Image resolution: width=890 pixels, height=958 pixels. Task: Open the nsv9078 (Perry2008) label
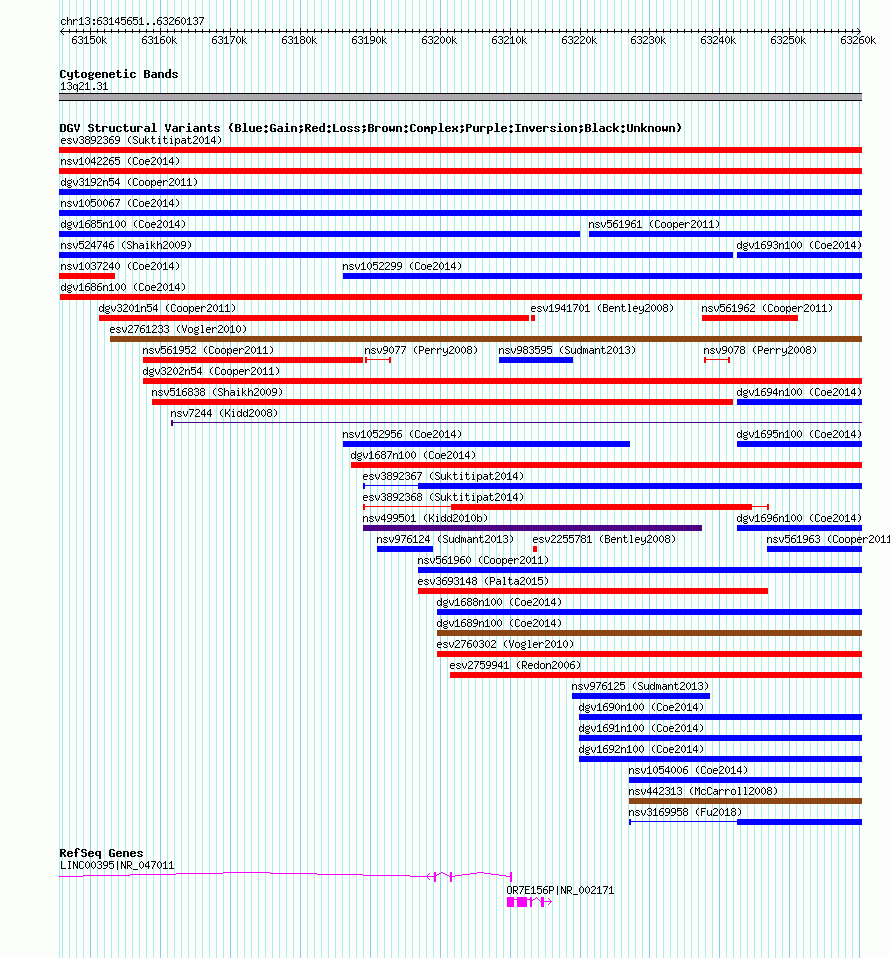[x=760, y=350]
